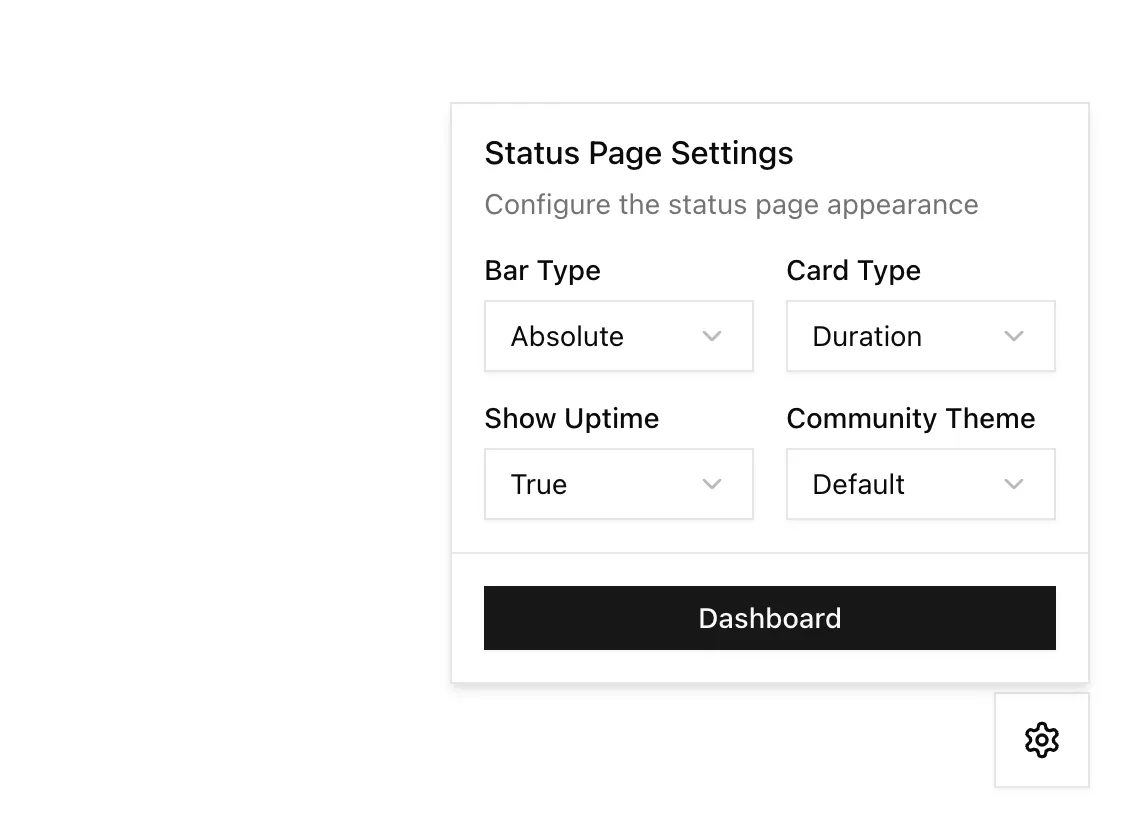Open the Community Theme dropdown
Viewport: 1122px width, 820px height.
(x=920, y=484)
